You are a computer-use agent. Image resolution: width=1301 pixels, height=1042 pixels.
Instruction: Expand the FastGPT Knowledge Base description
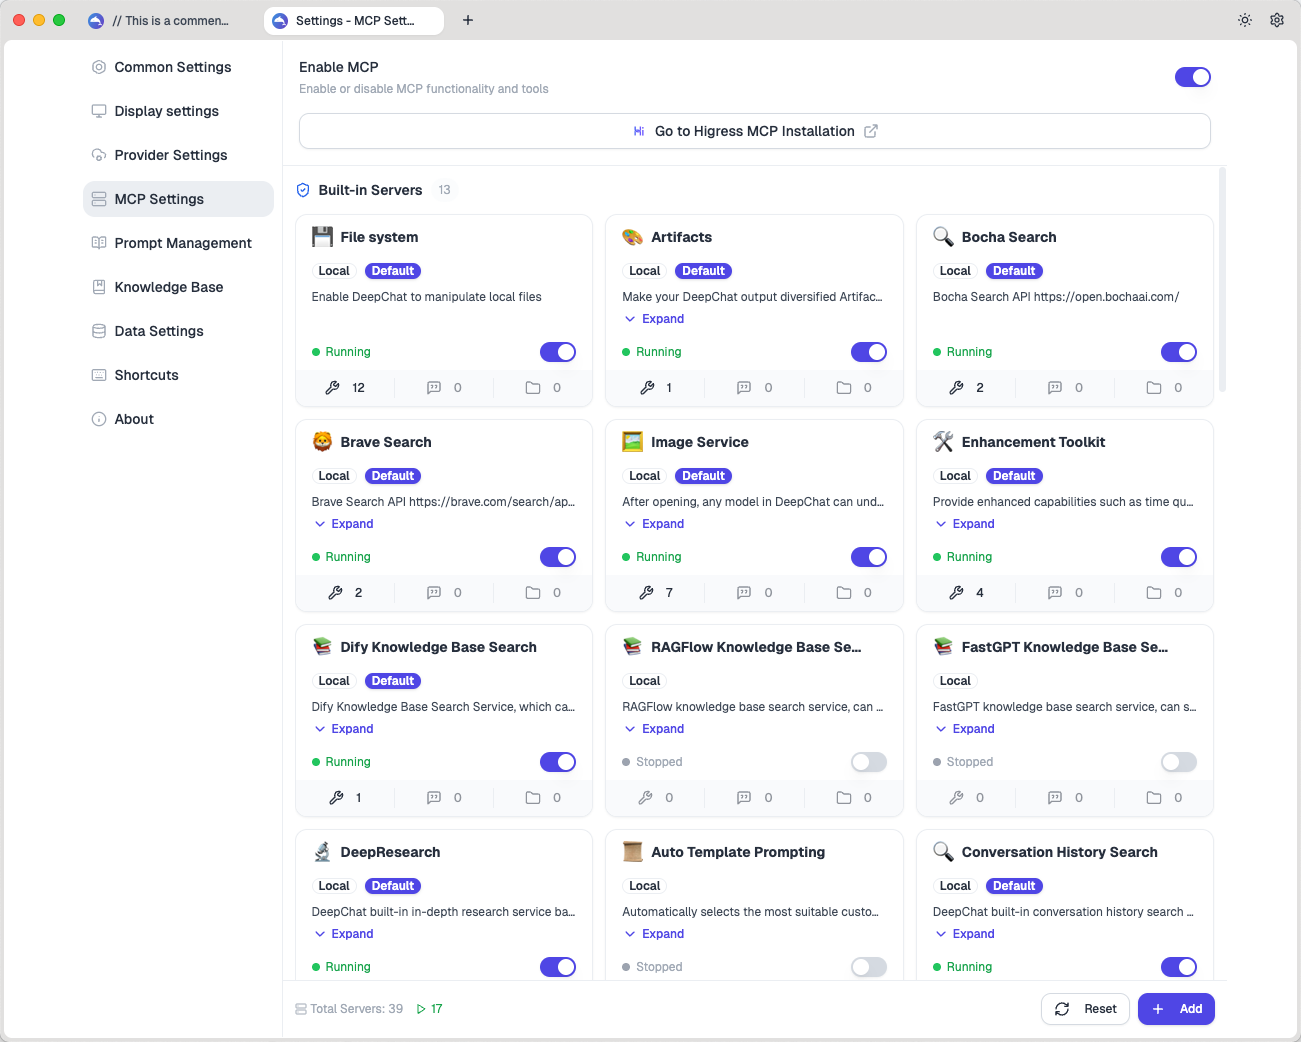click(x=965, y=729)
